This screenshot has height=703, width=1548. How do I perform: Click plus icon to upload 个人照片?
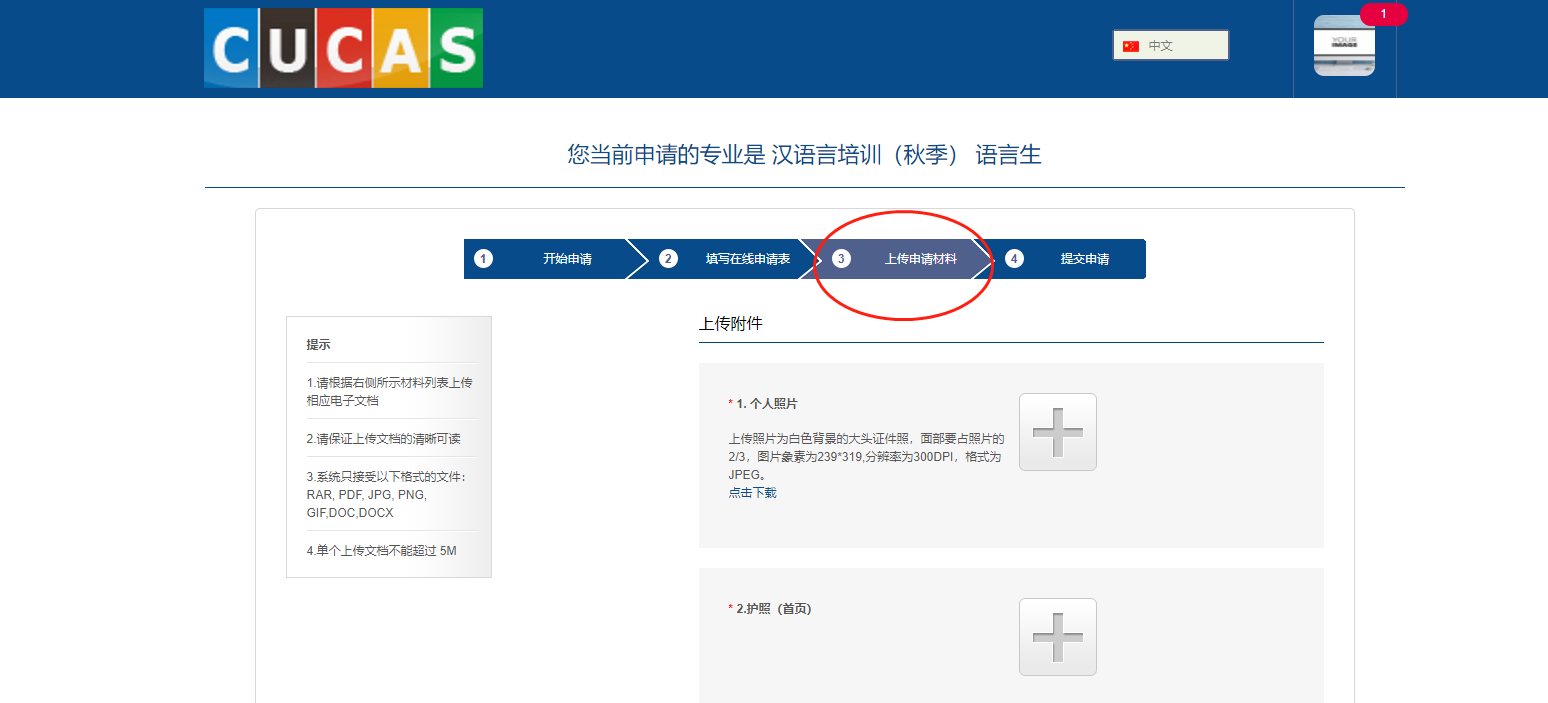click(x=1057, y=432)
